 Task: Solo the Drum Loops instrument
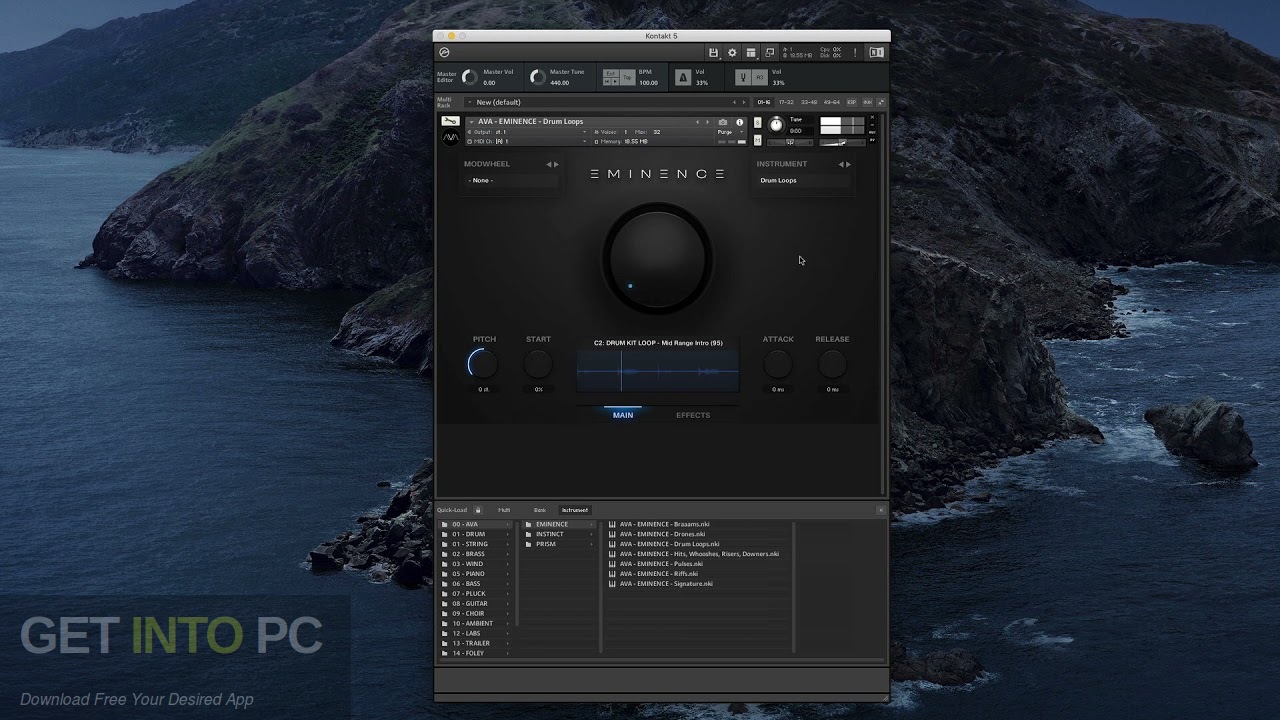click(x=758, y=122)
